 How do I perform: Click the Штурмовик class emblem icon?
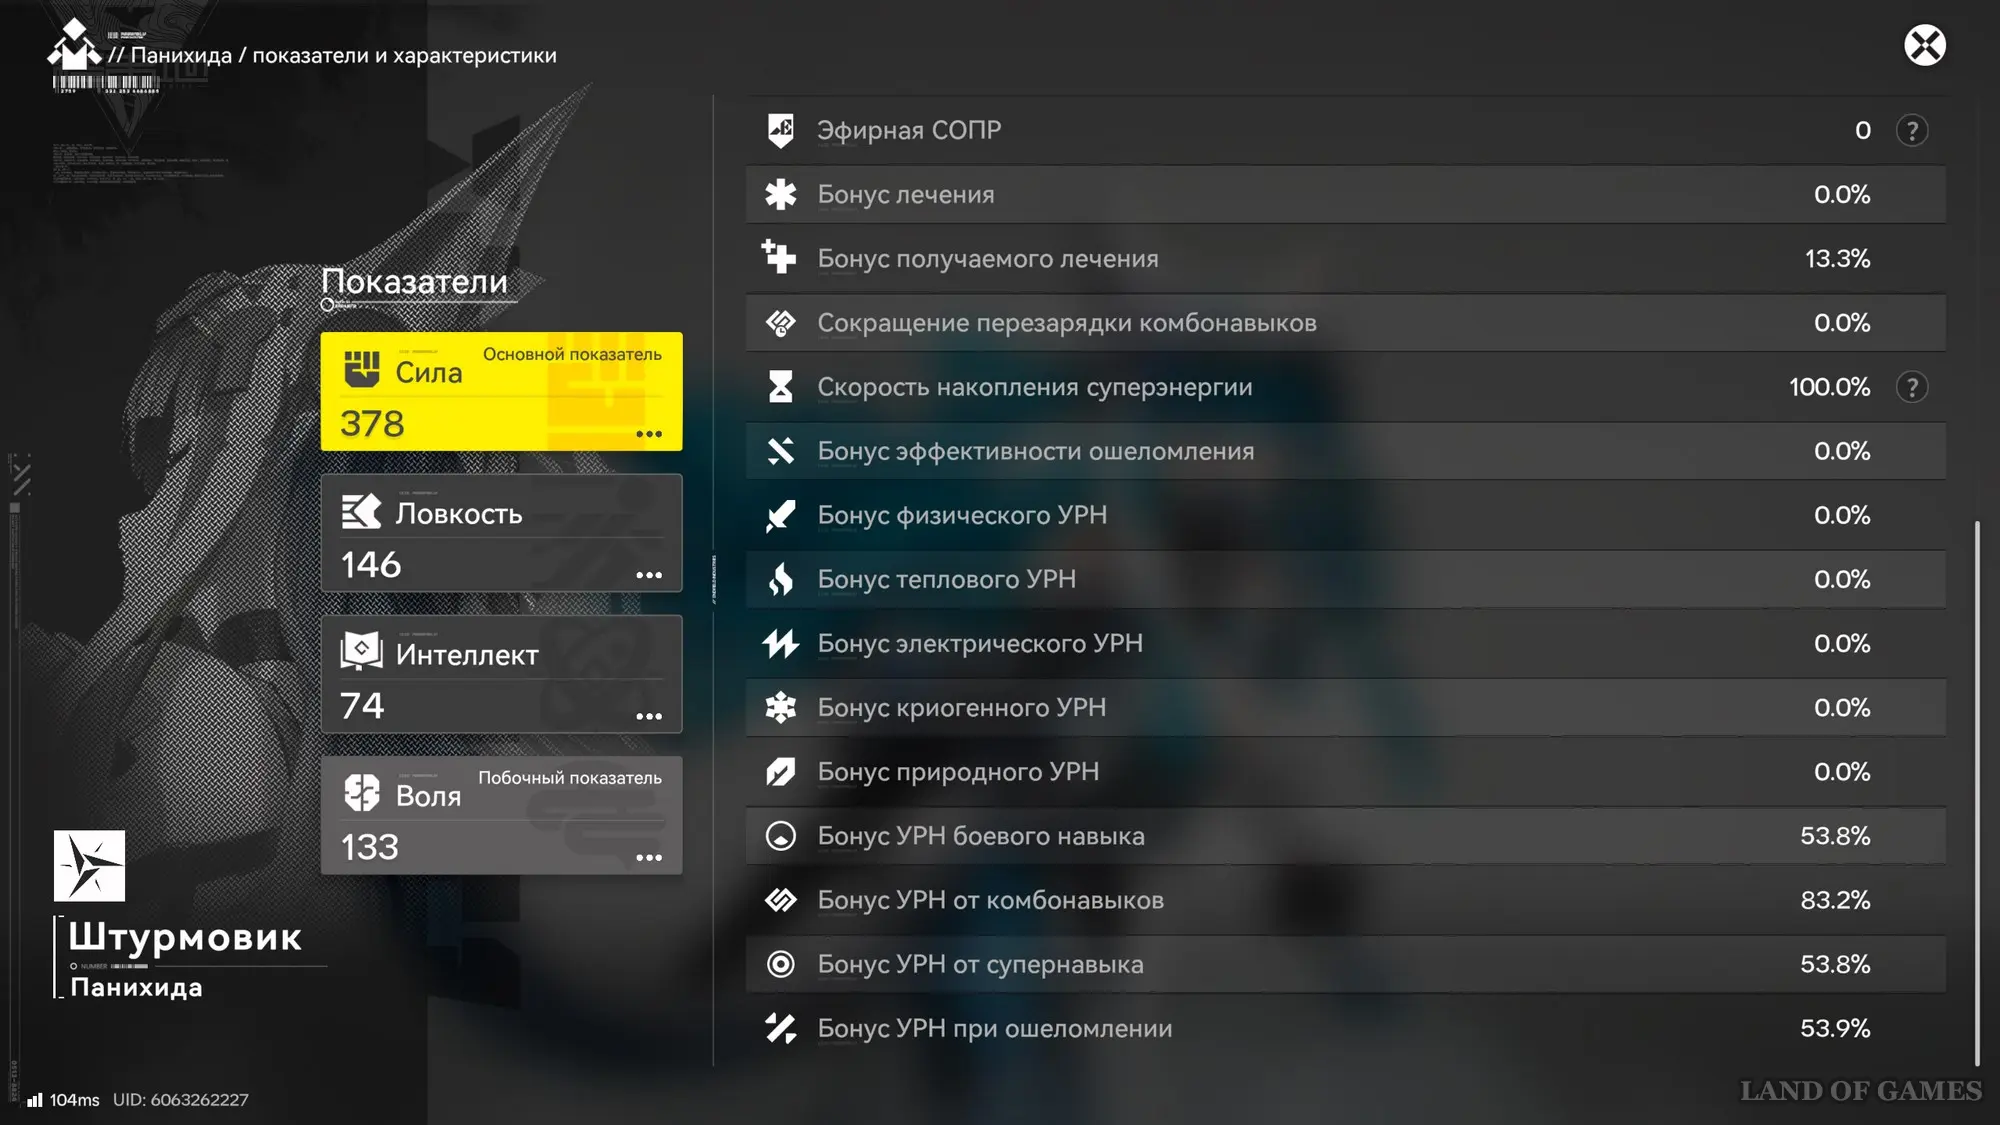click(89, 866)
